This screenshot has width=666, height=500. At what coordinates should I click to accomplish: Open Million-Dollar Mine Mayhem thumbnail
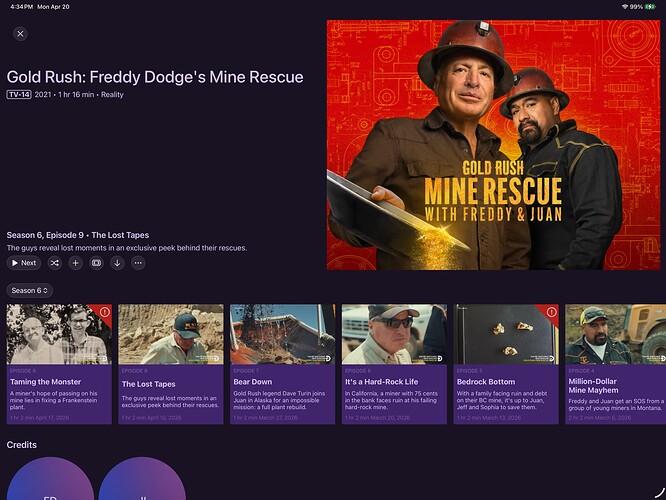click(x=615, y=334)
